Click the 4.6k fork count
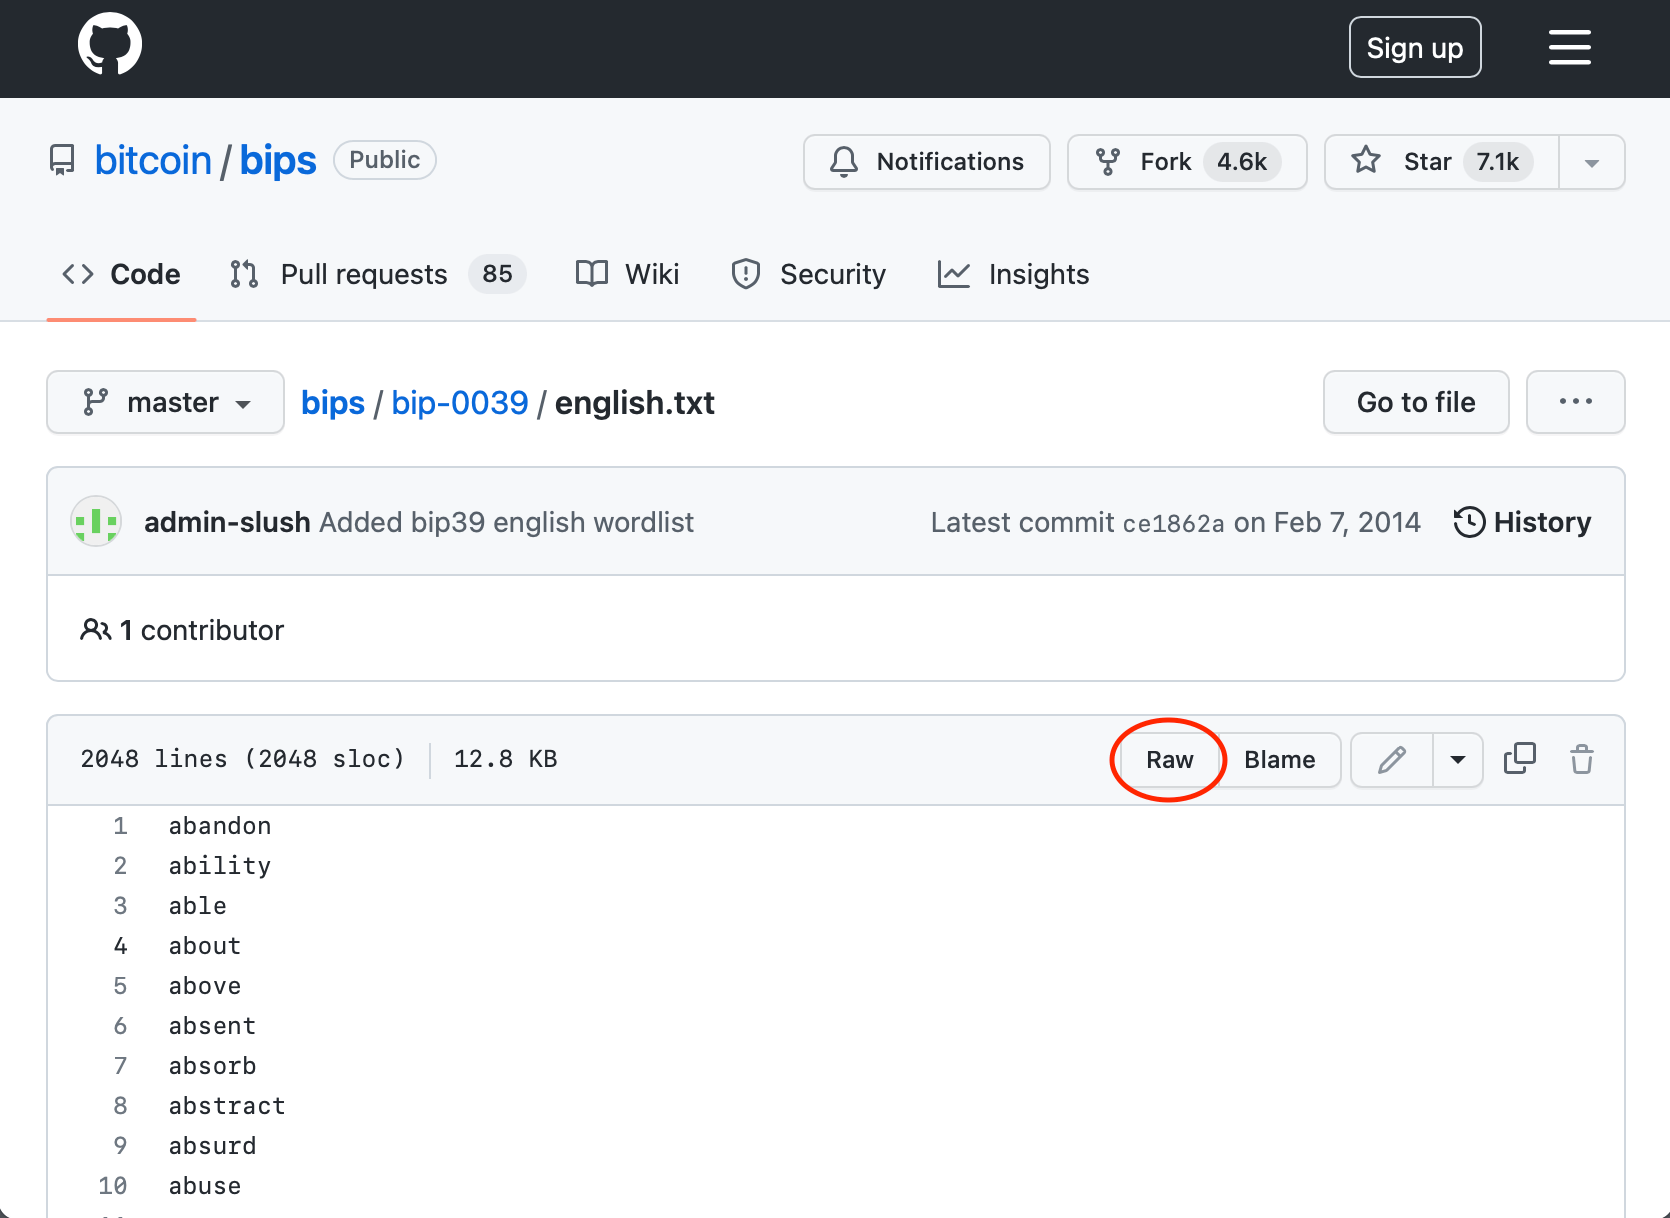Image resolution: width=1670 pixels, height=1218 pixels. tap(1242, 162)
